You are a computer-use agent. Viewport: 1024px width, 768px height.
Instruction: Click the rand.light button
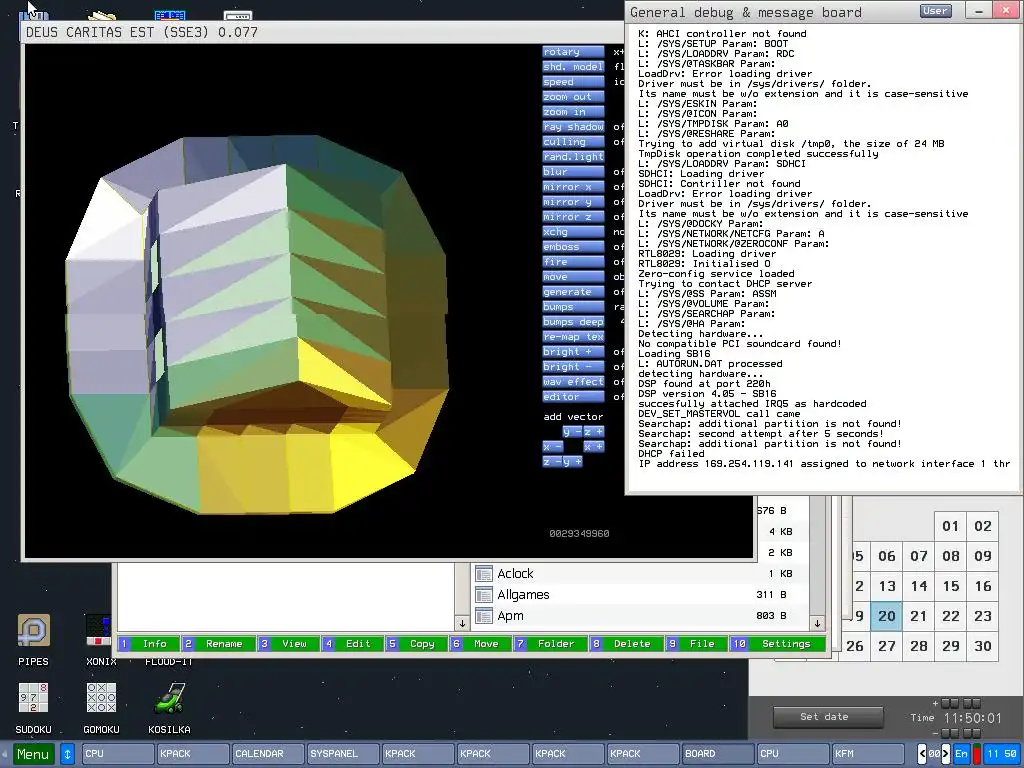573,157
